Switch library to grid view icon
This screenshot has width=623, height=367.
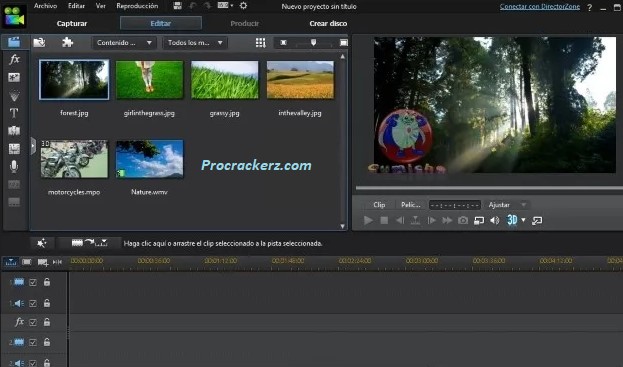click(261, 42)
